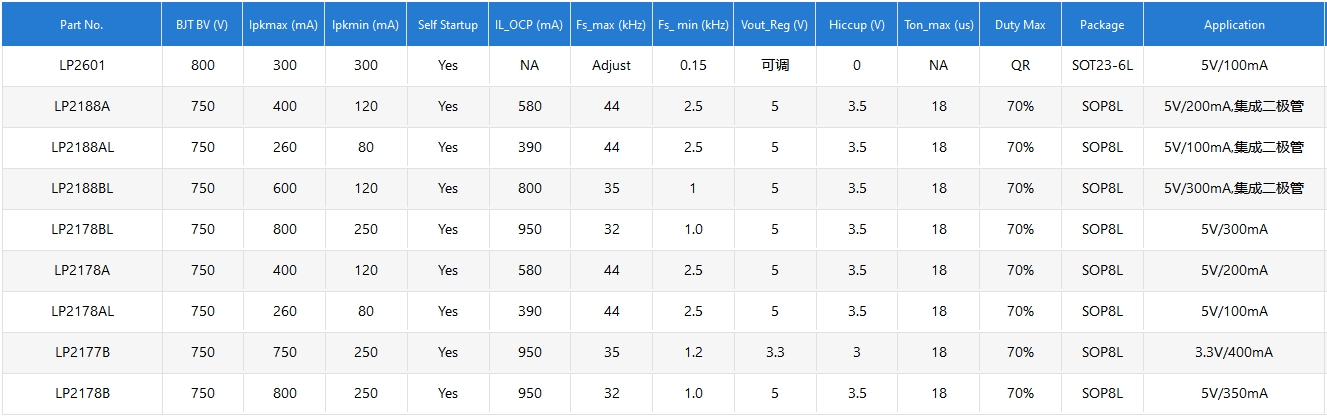
Task: Click the Hiccup (V) column header
Action: (856, 25)
